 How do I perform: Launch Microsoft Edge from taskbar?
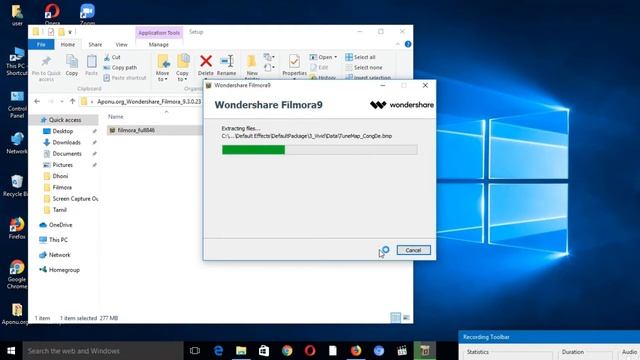click(218, 351)
